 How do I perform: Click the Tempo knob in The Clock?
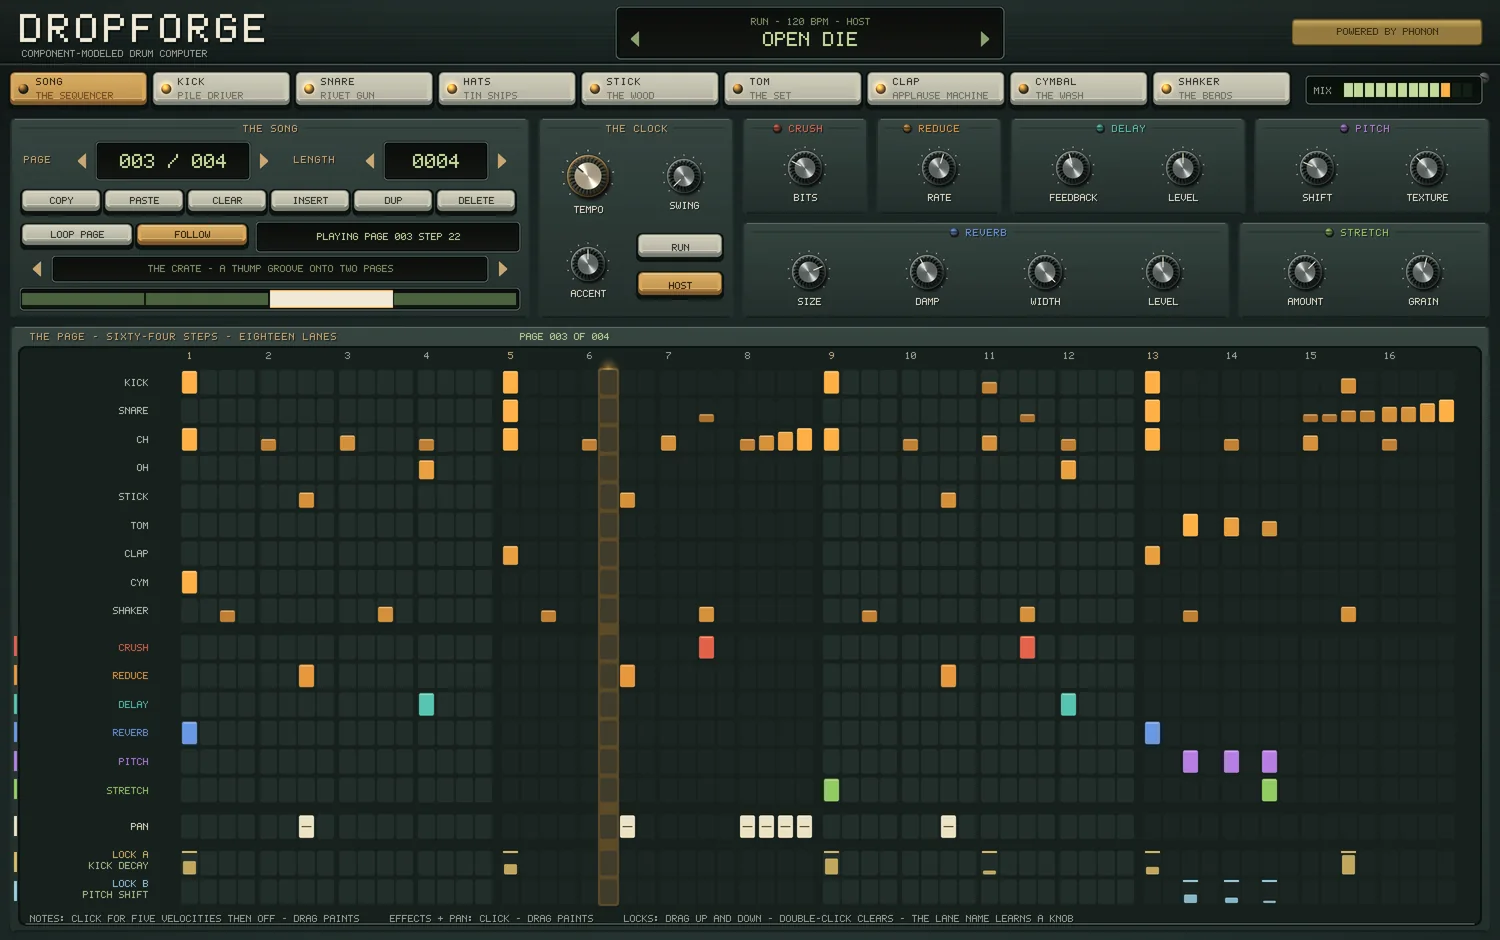pos(588,176)
